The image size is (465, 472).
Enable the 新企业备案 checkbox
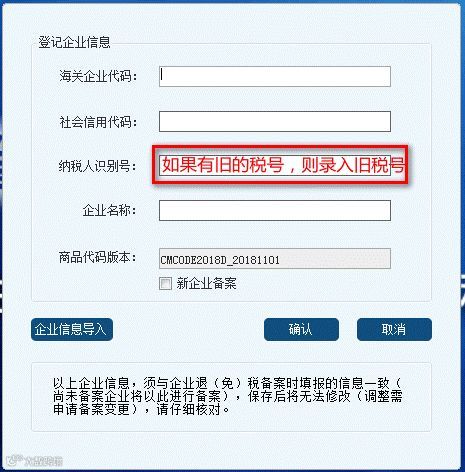165,284
